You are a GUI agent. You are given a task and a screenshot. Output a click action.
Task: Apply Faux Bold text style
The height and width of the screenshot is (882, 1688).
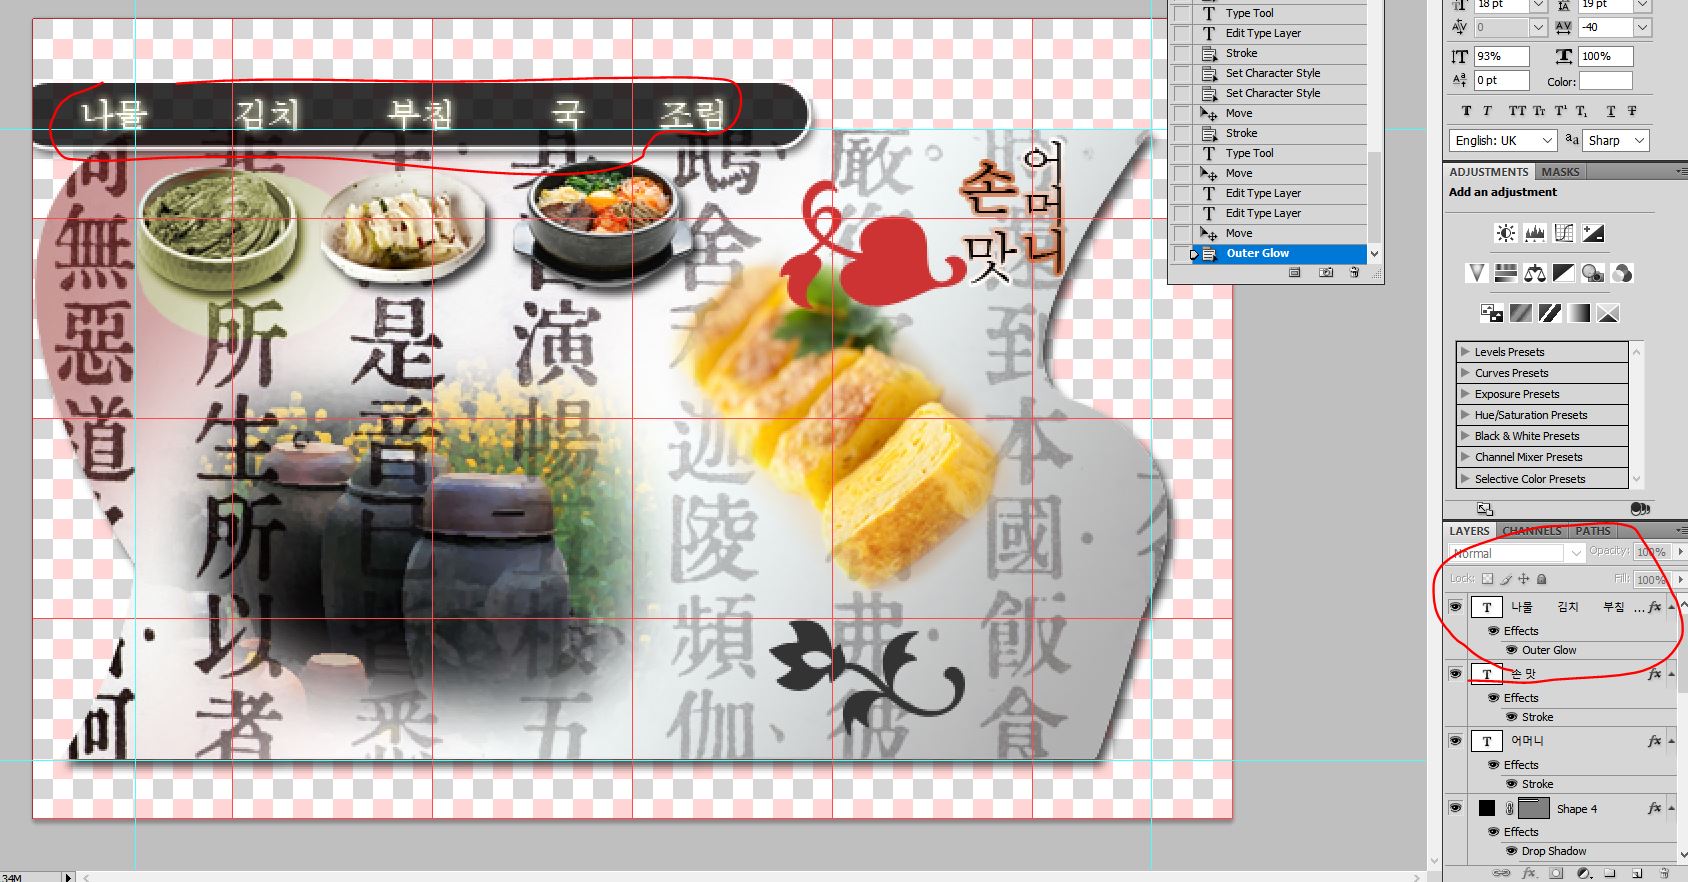(x=1466, y=111)
